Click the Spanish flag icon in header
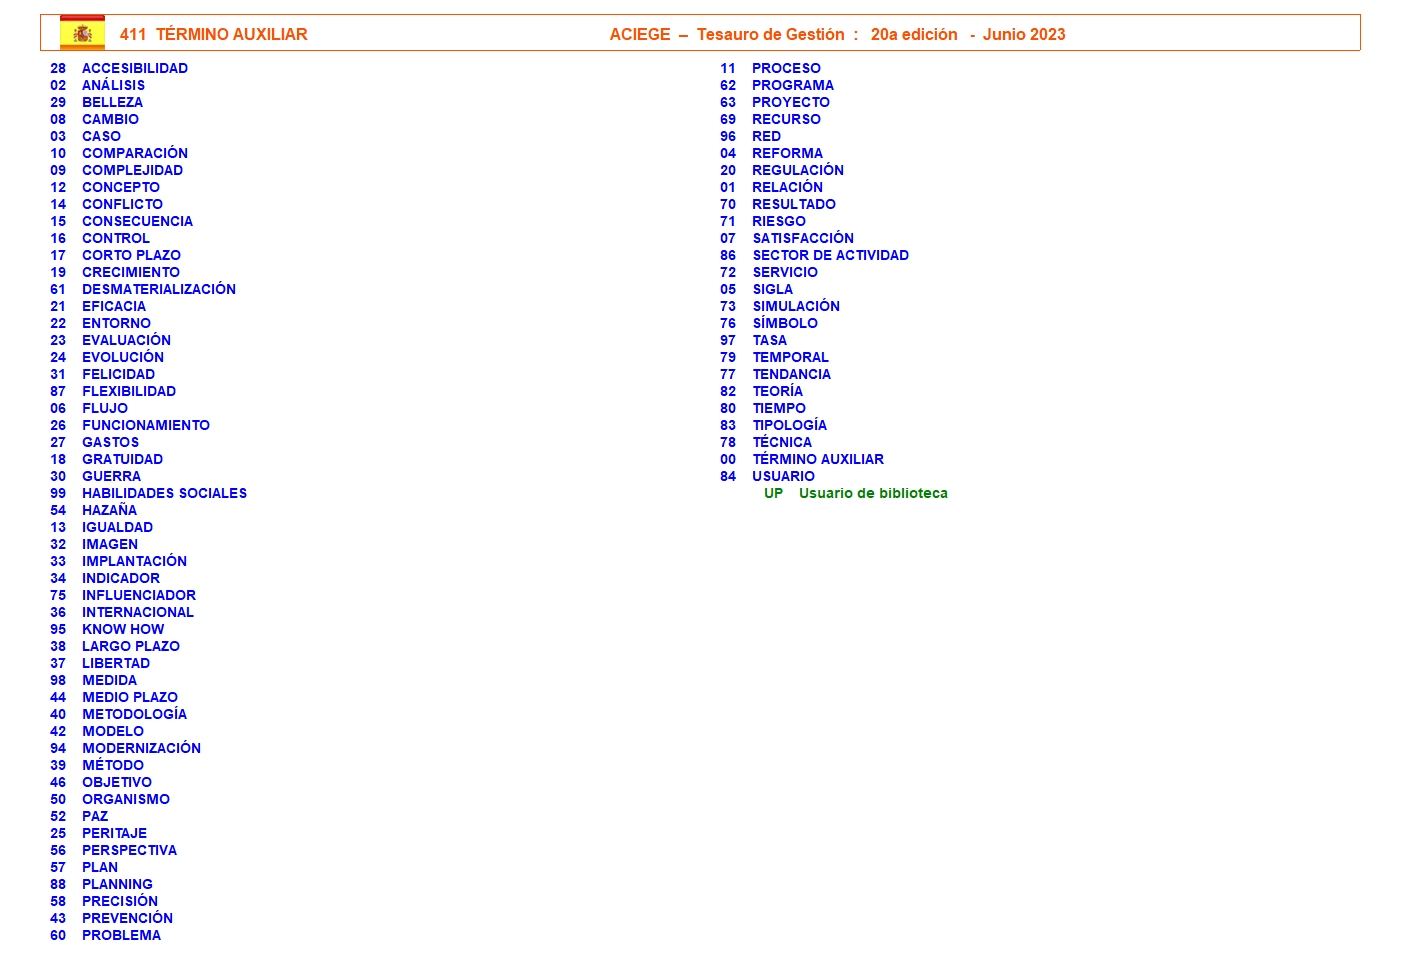The width and height of the screenshot is (1410, 980). point(82,33)
